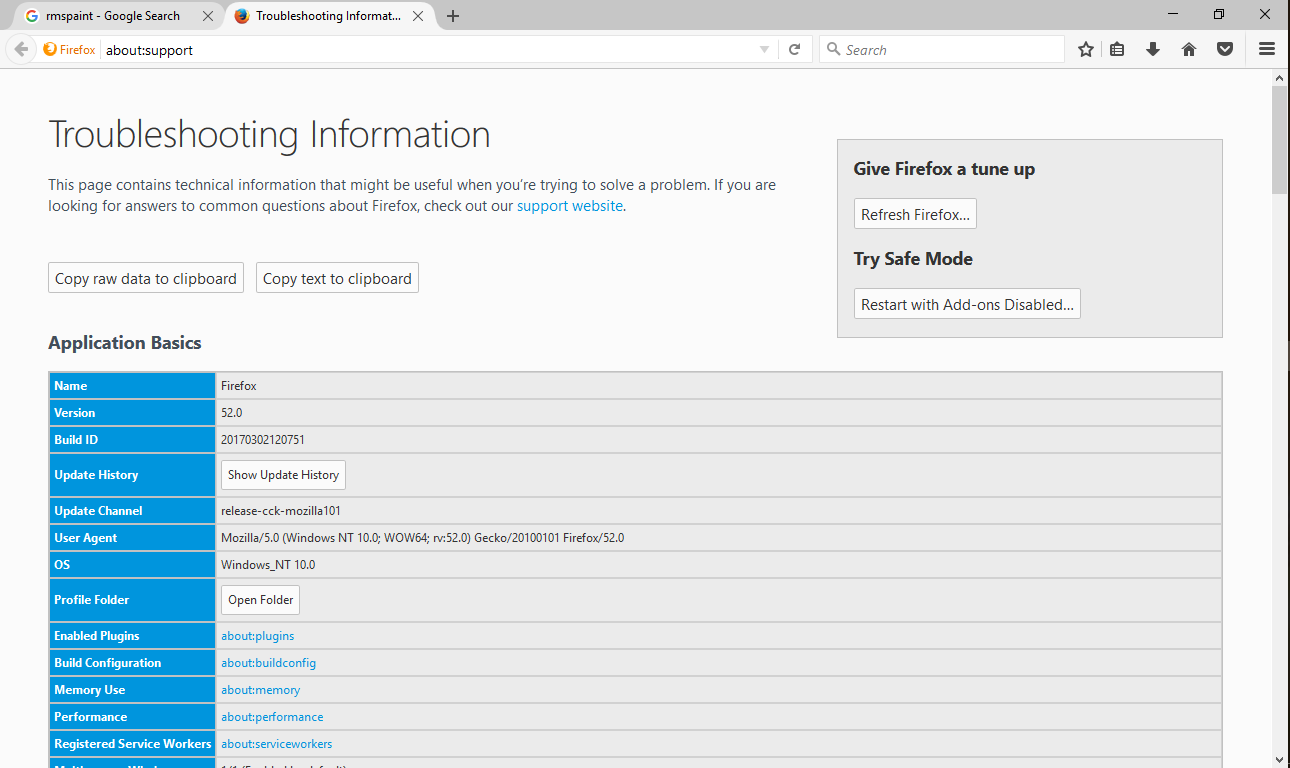Expand the address bar history dropdown

pyautogui.click(x=765, y=49)
